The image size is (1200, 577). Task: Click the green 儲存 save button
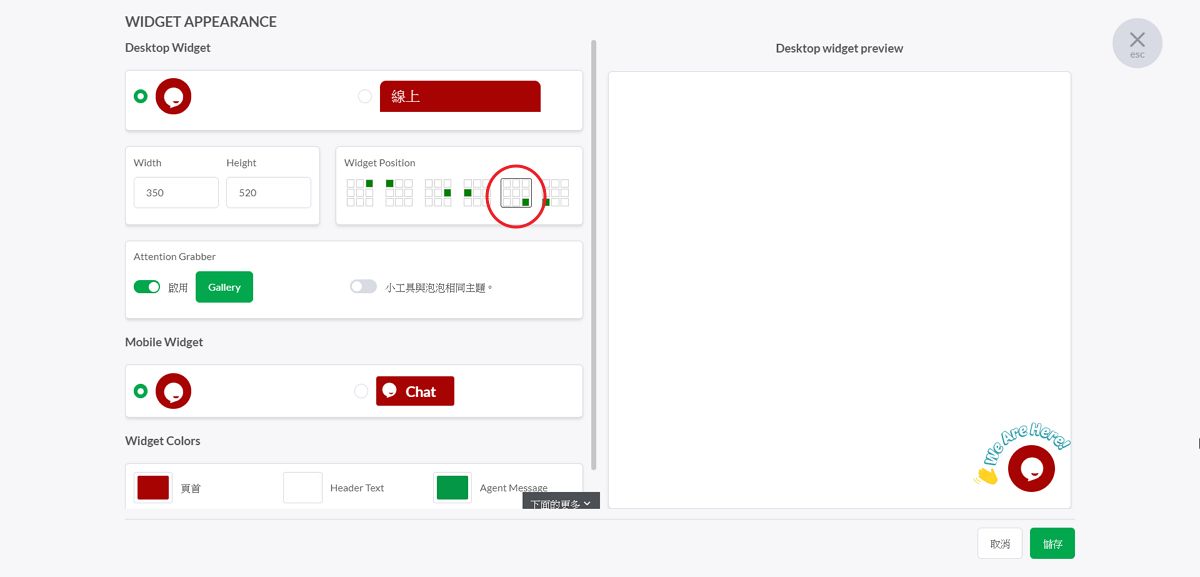point(1052,544)
